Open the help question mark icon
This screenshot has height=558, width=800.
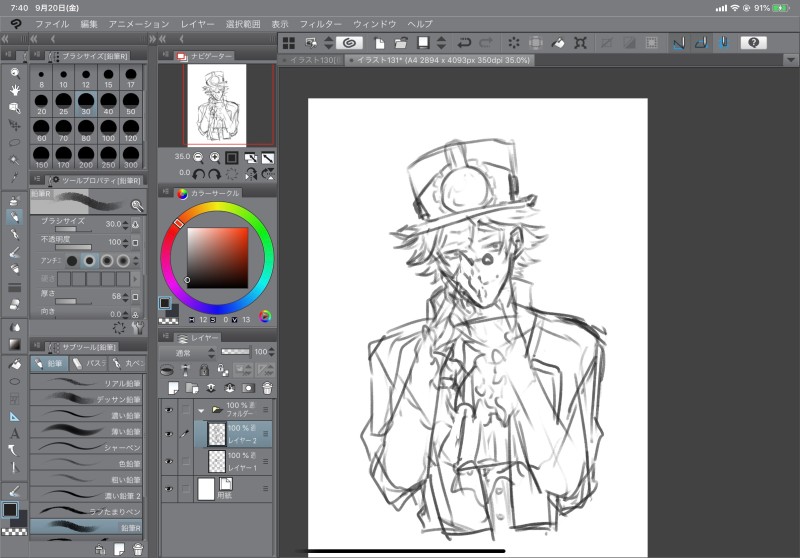(x=754, y=43)
